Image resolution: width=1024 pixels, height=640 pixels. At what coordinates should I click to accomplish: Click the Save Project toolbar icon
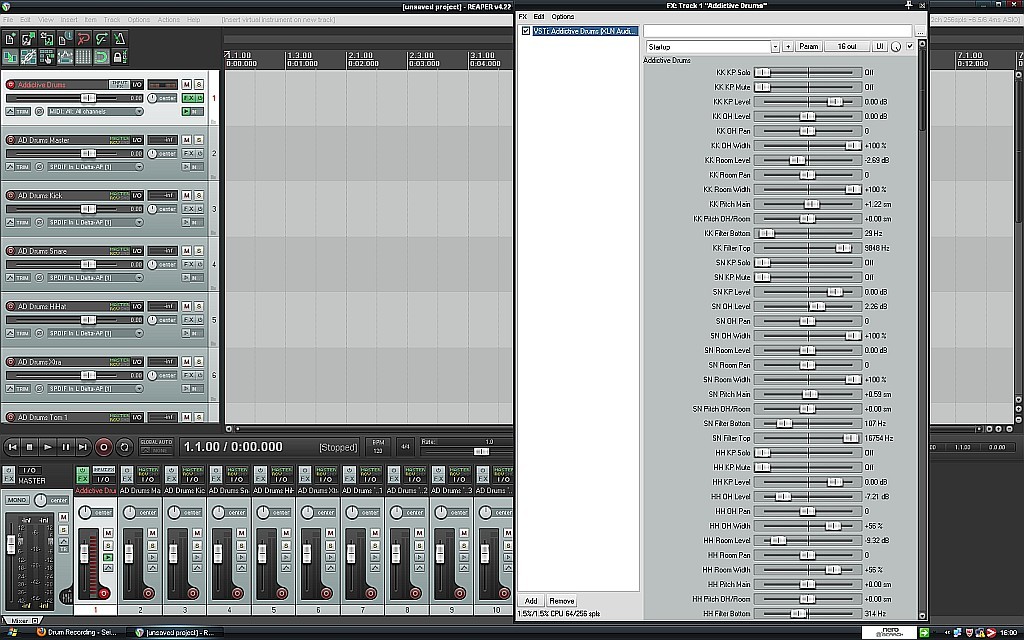point(47,39)
